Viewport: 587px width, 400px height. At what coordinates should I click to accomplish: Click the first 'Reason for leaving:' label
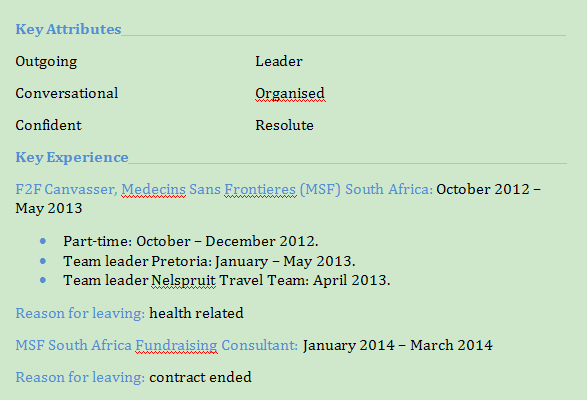tap(80, 313)
